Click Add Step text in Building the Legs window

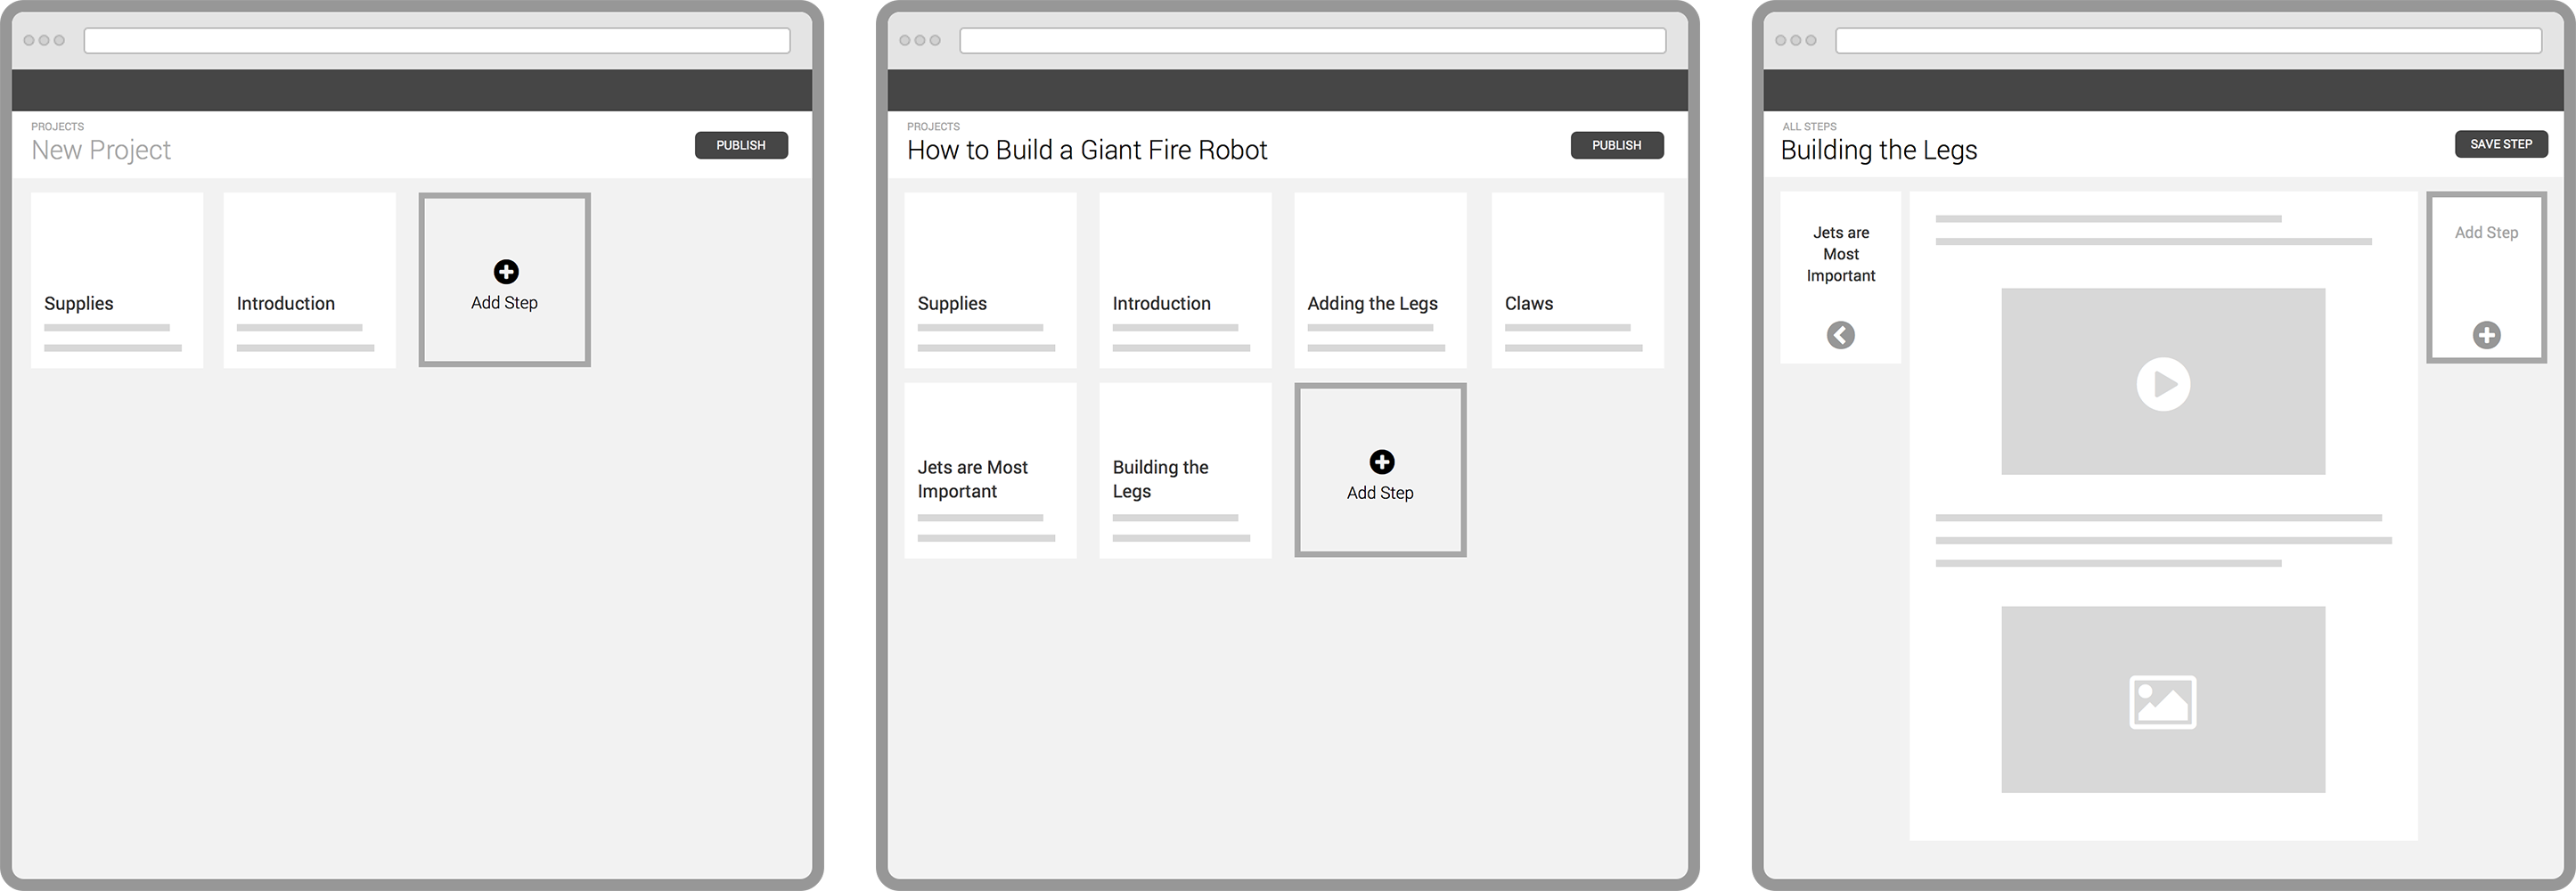coord(2486,232)
